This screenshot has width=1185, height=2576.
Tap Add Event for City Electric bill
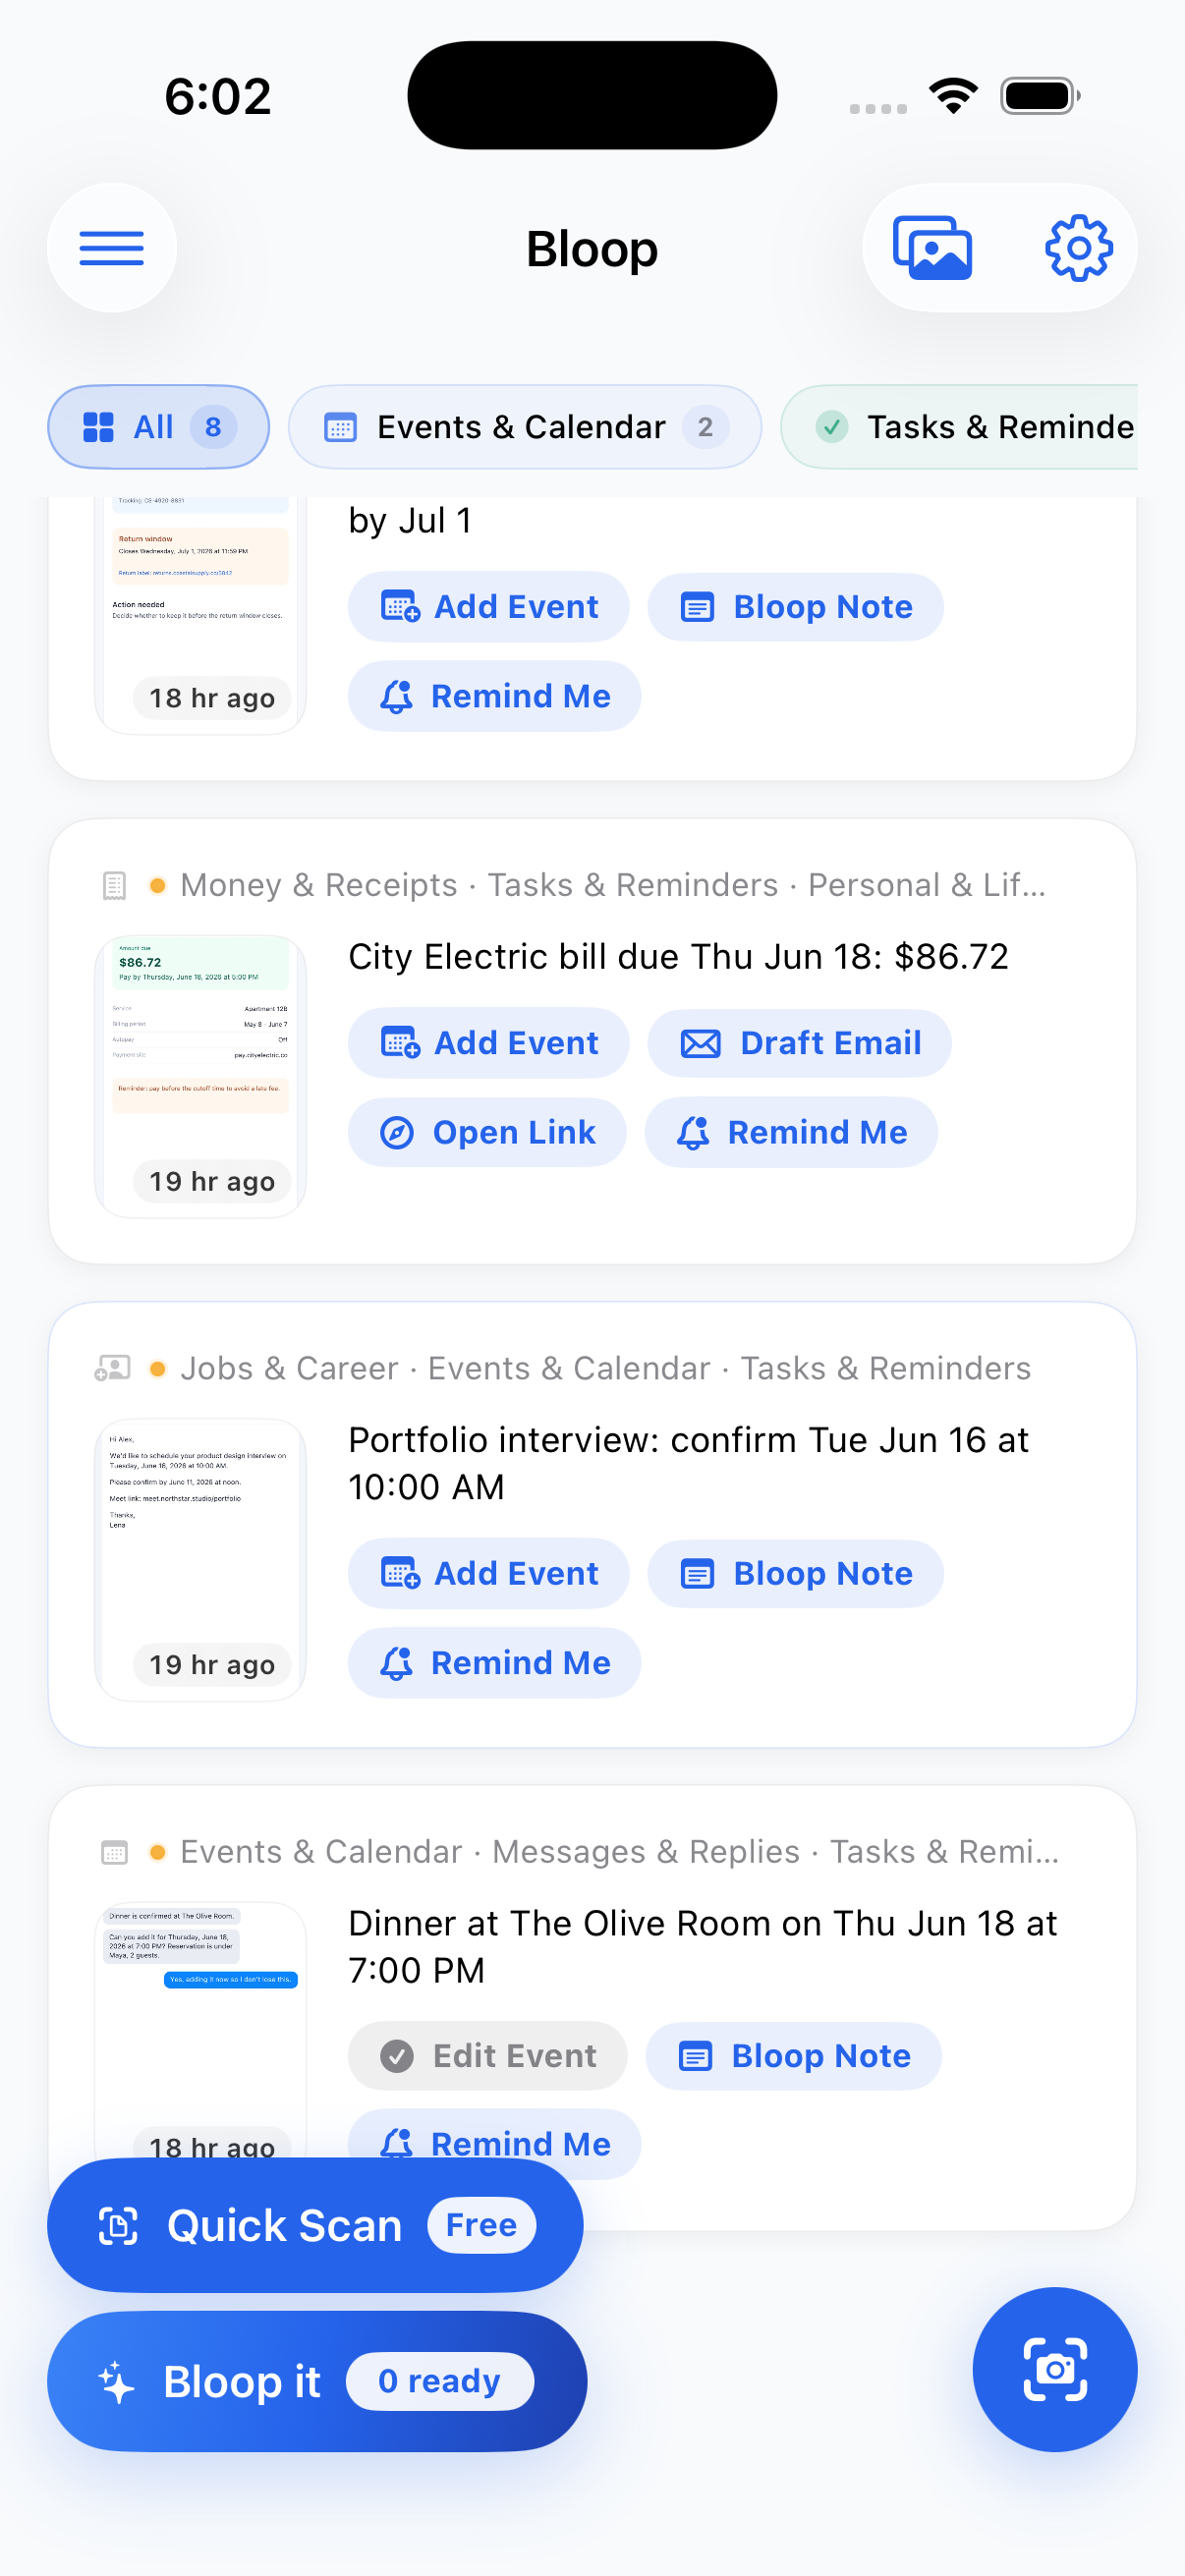pyautogui.click(x=489, y=1043)
